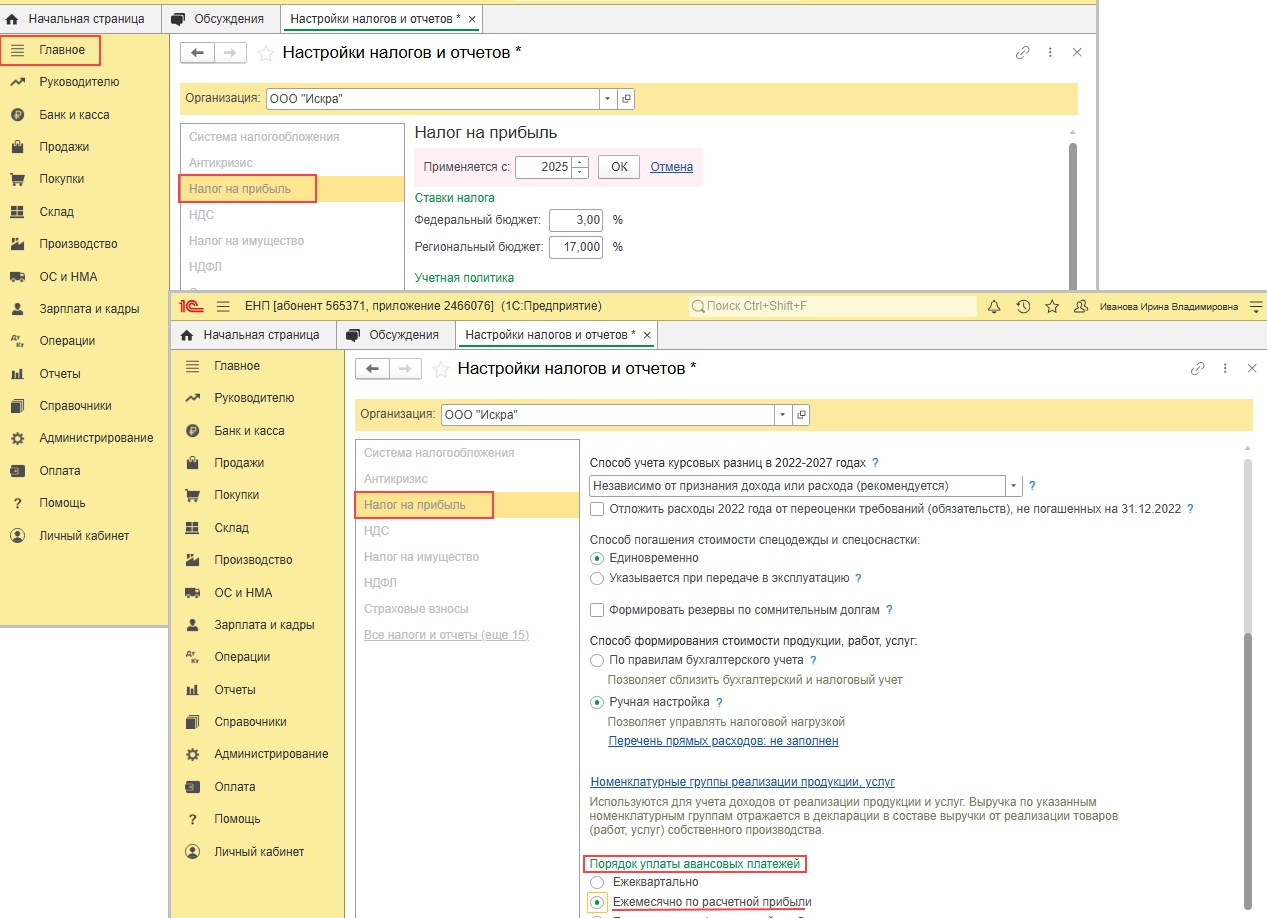Open Покупки in the back window sidebar
Screen dimensions: 1267x918
click(61, 179)
